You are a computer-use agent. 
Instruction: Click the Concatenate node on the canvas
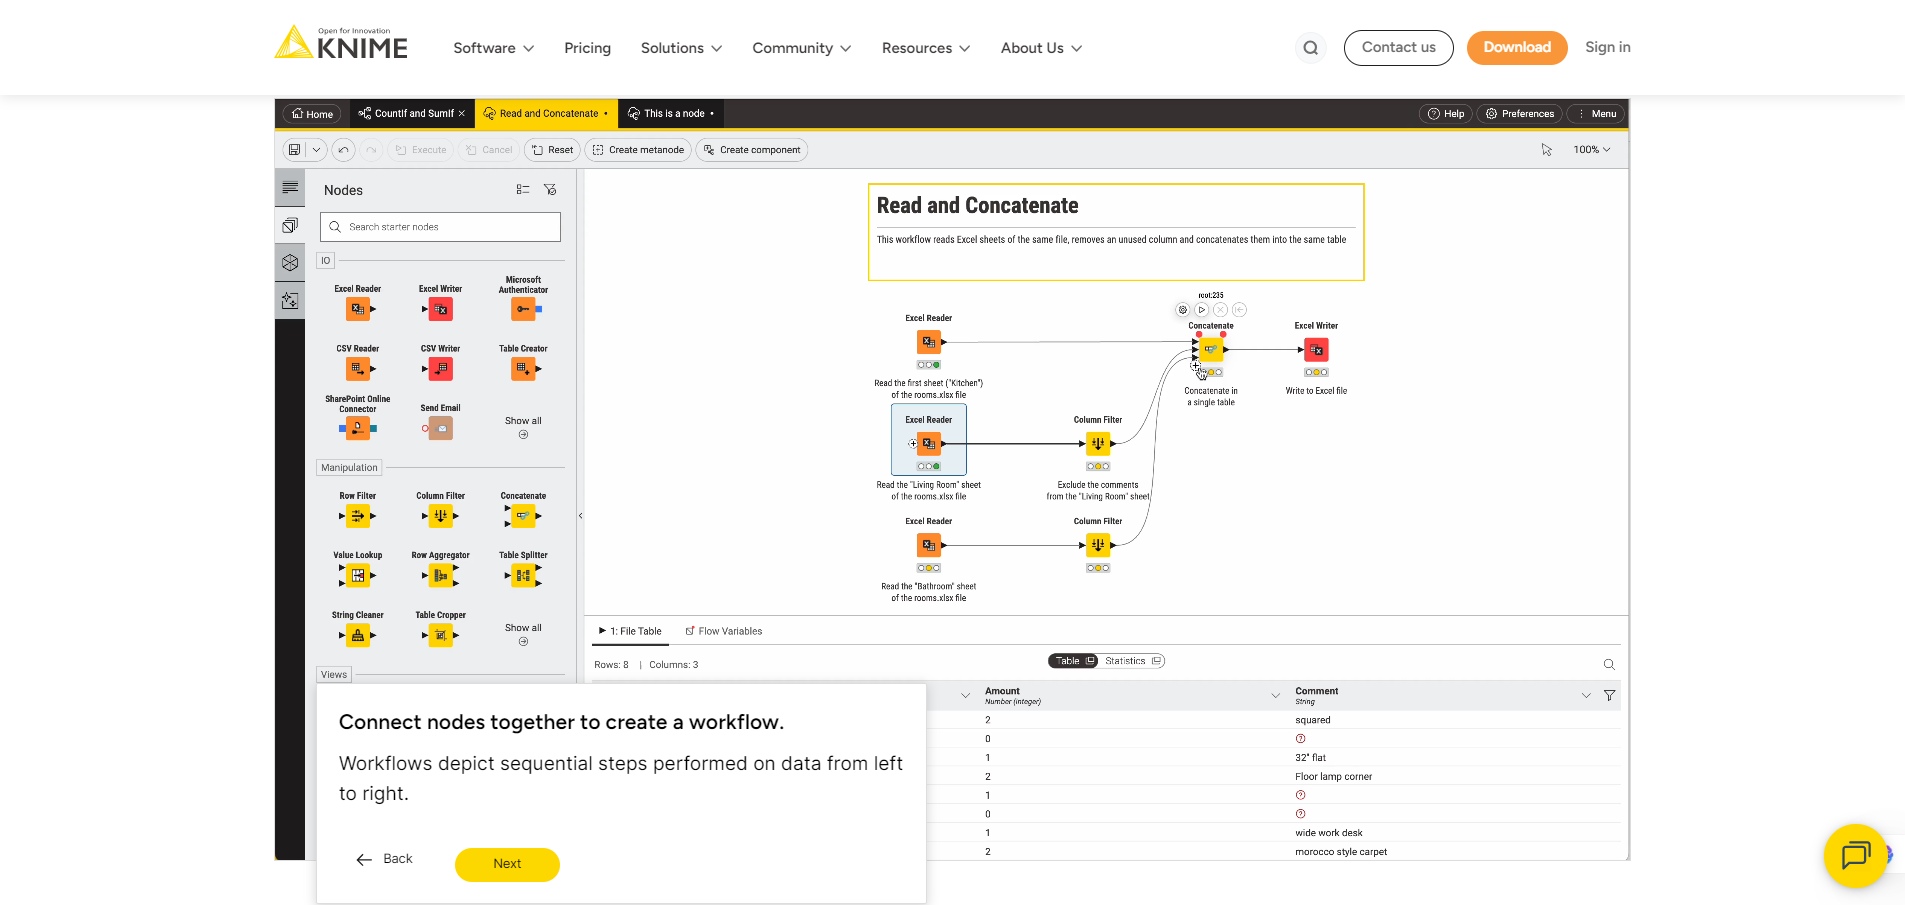(x=1211, y=350)
